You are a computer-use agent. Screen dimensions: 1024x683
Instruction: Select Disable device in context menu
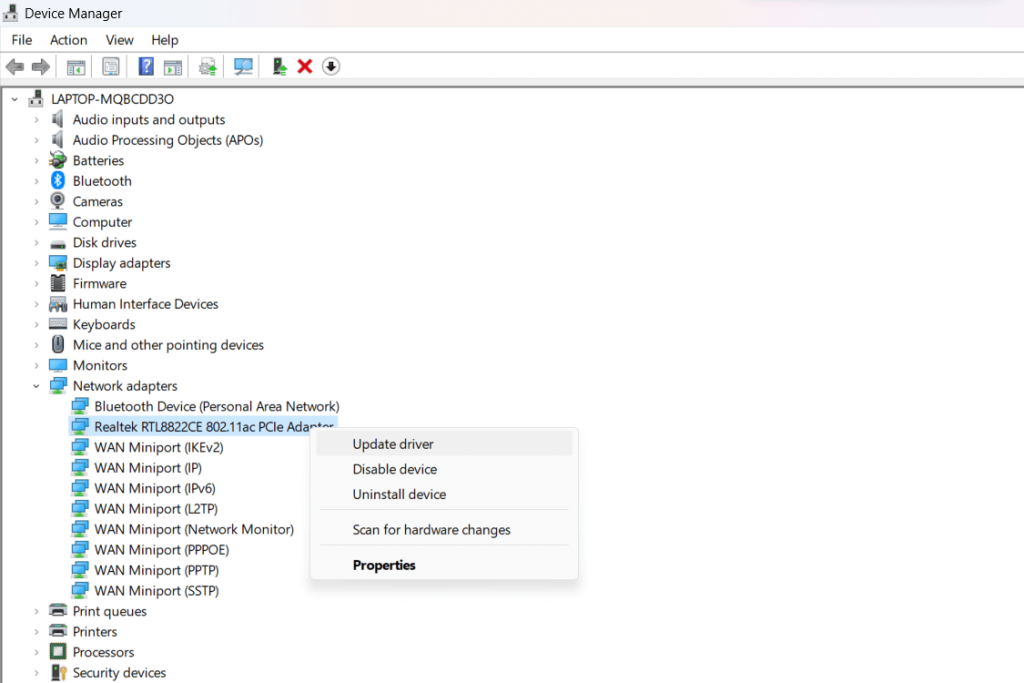coord(395,469)
